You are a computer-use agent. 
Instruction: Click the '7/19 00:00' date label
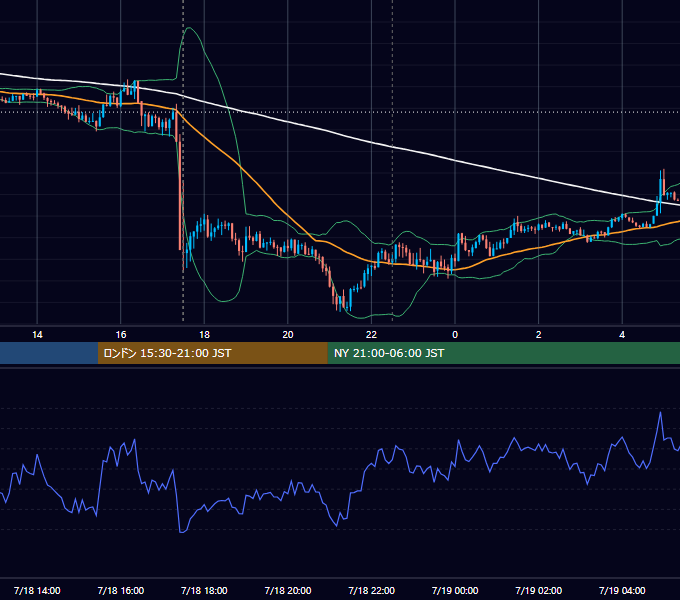455,590
